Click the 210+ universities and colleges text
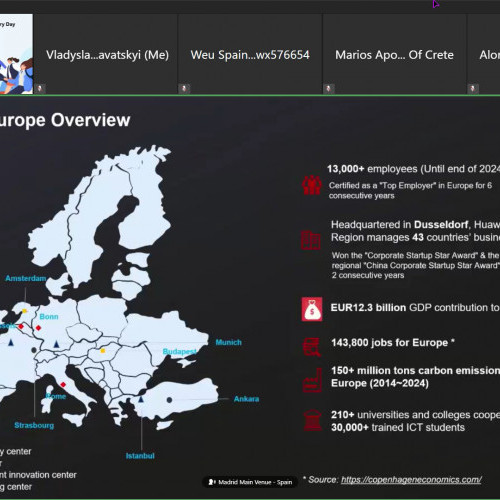Image resolution: width=500 pixels, height=500 pixels. click(415, 415)
